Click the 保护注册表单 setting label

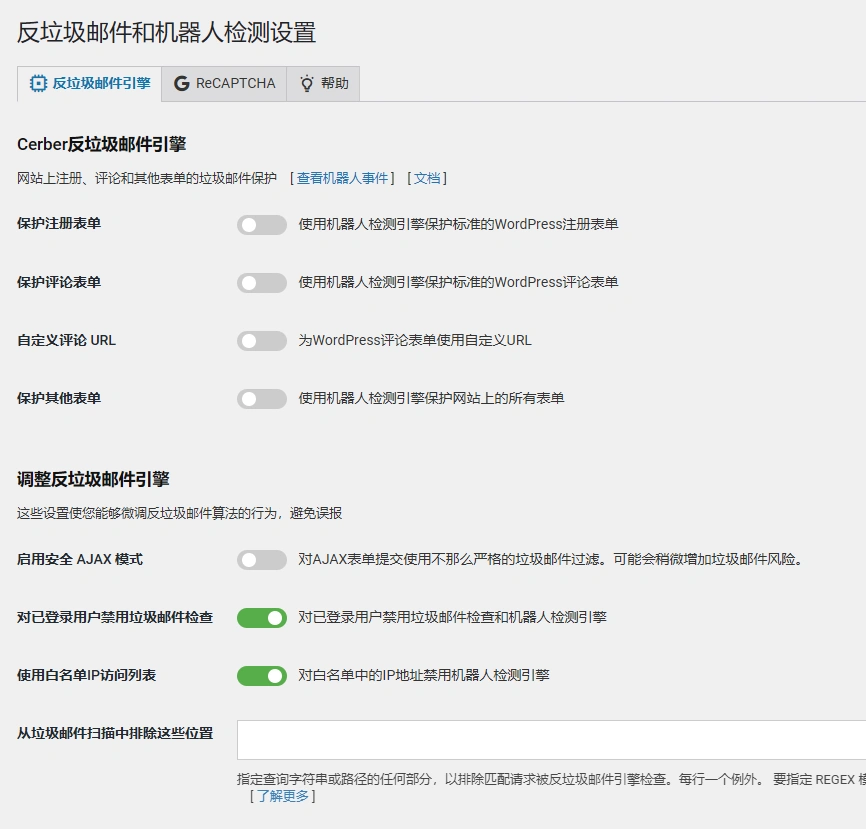(60, 224)
